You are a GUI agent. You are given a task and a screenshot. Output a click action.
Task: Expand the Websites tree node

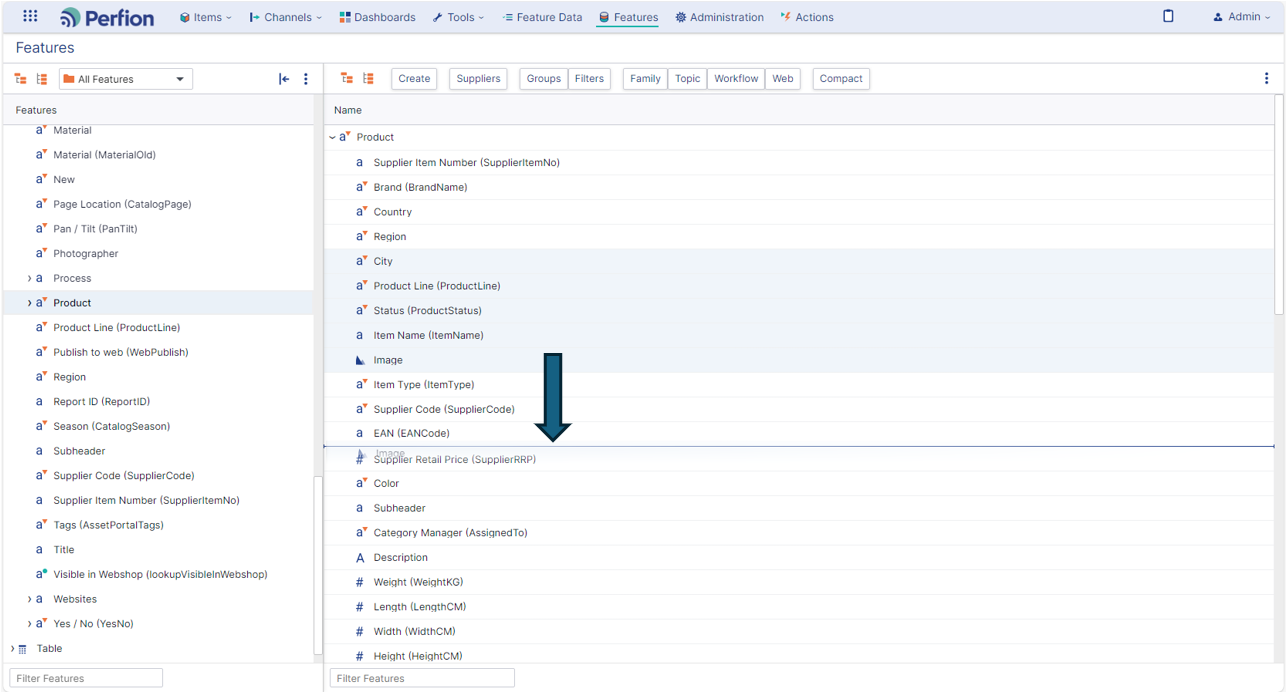[x=29, y=599]
